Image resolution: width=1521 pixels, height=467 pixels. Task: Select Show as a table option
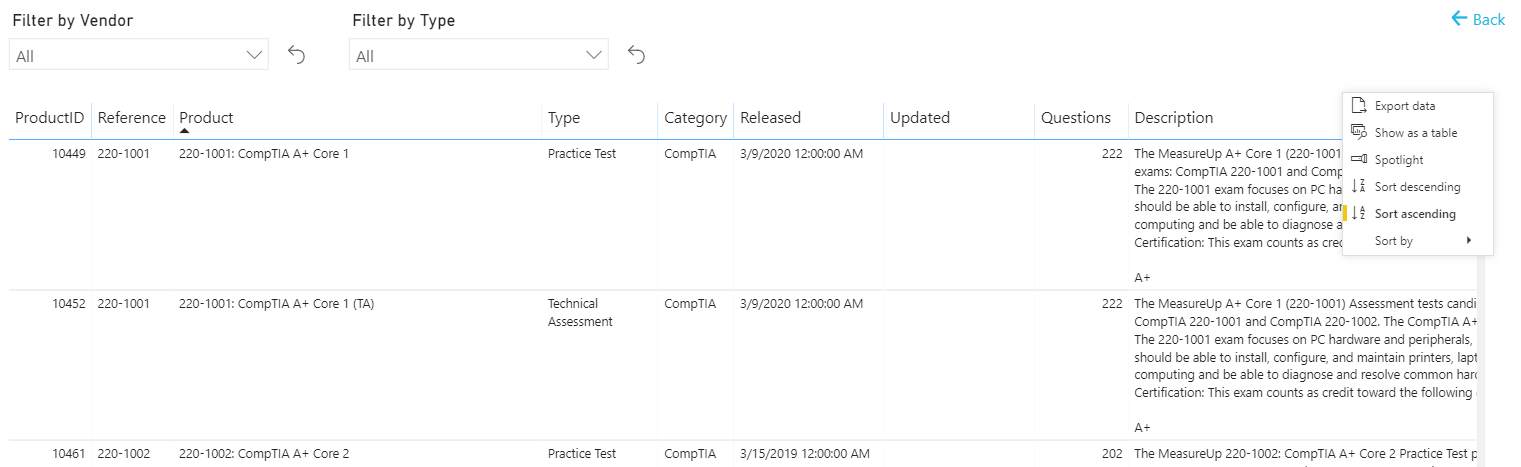pyautogui.click(x=1417, y=133)
